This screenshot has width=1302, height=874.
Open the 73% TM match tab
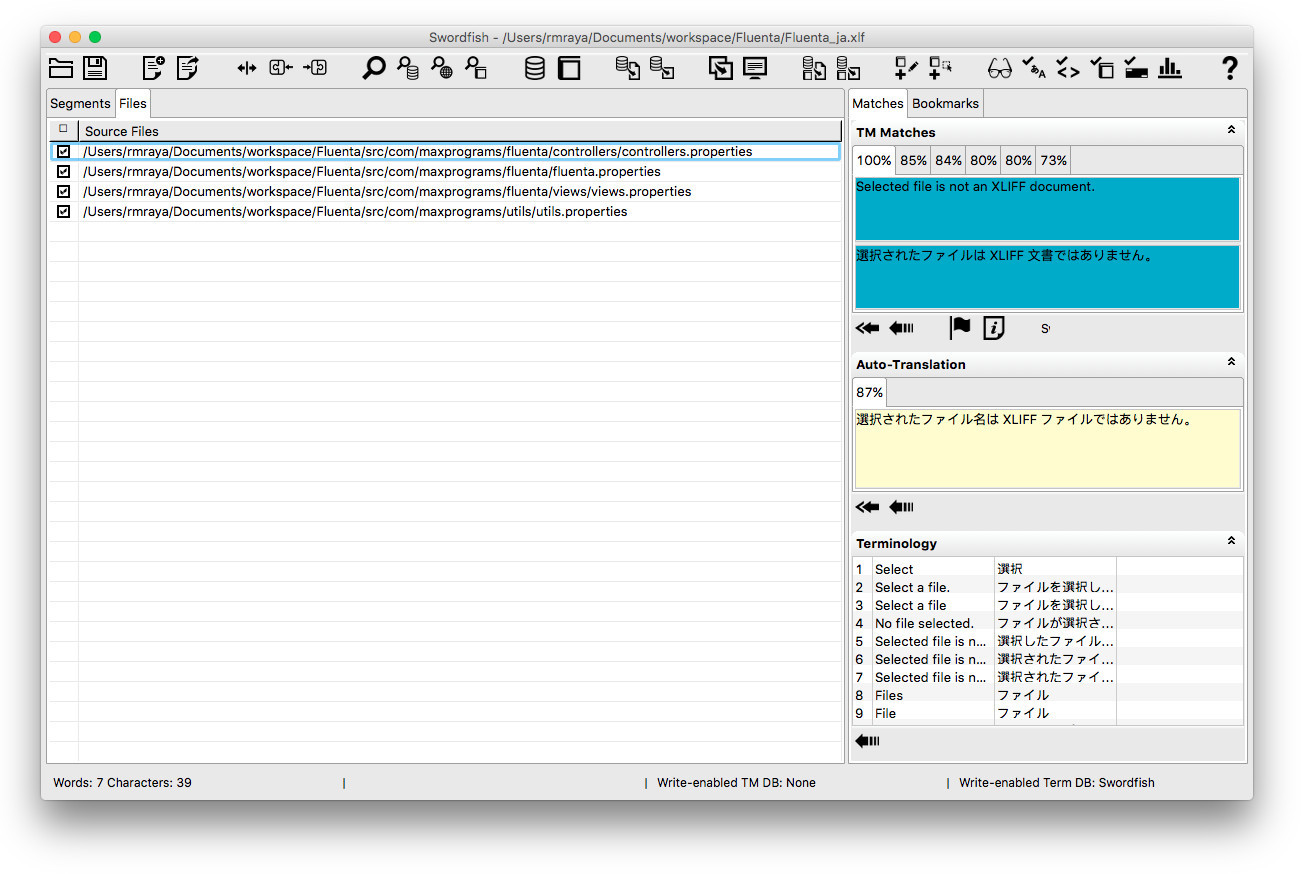tap(1053, 160)
